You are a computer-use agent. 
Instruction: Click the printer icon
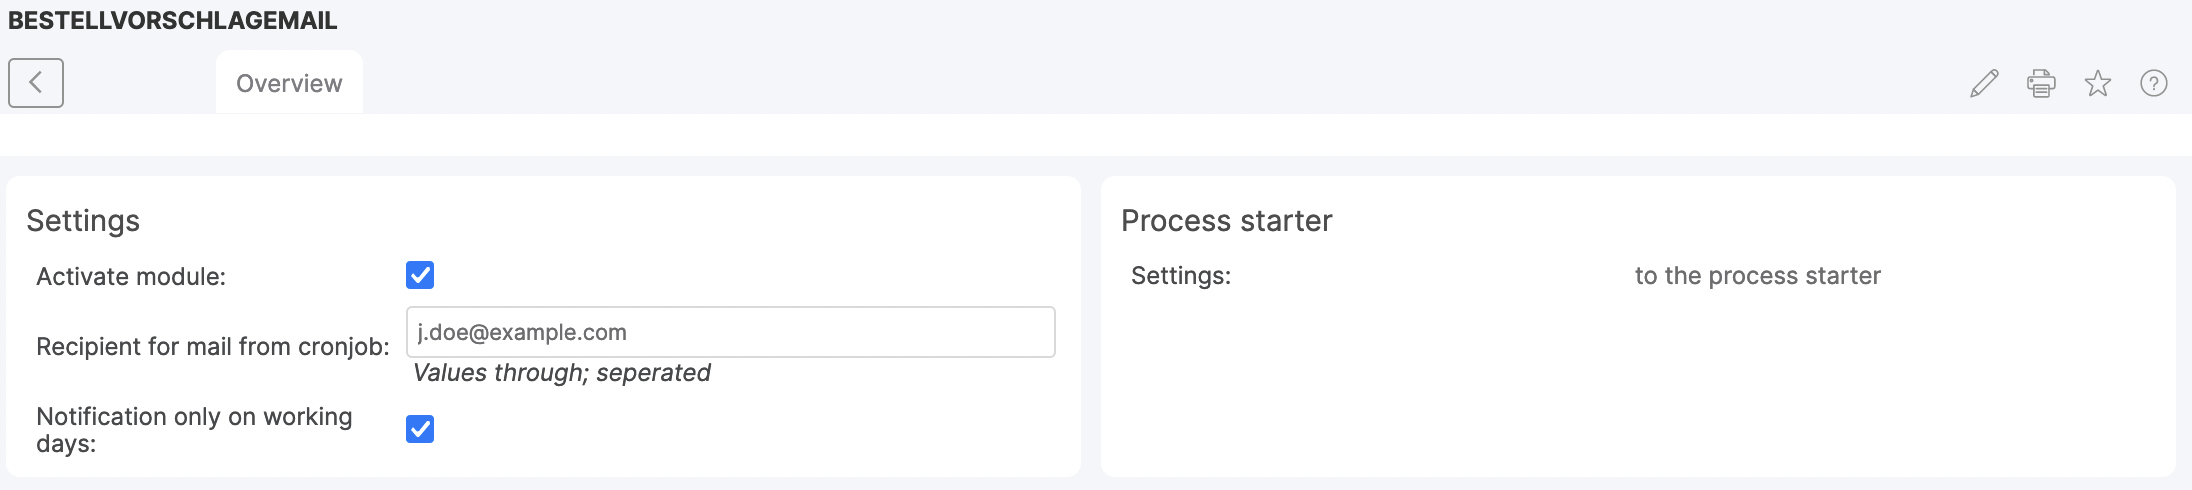[x=2041, y=83]
